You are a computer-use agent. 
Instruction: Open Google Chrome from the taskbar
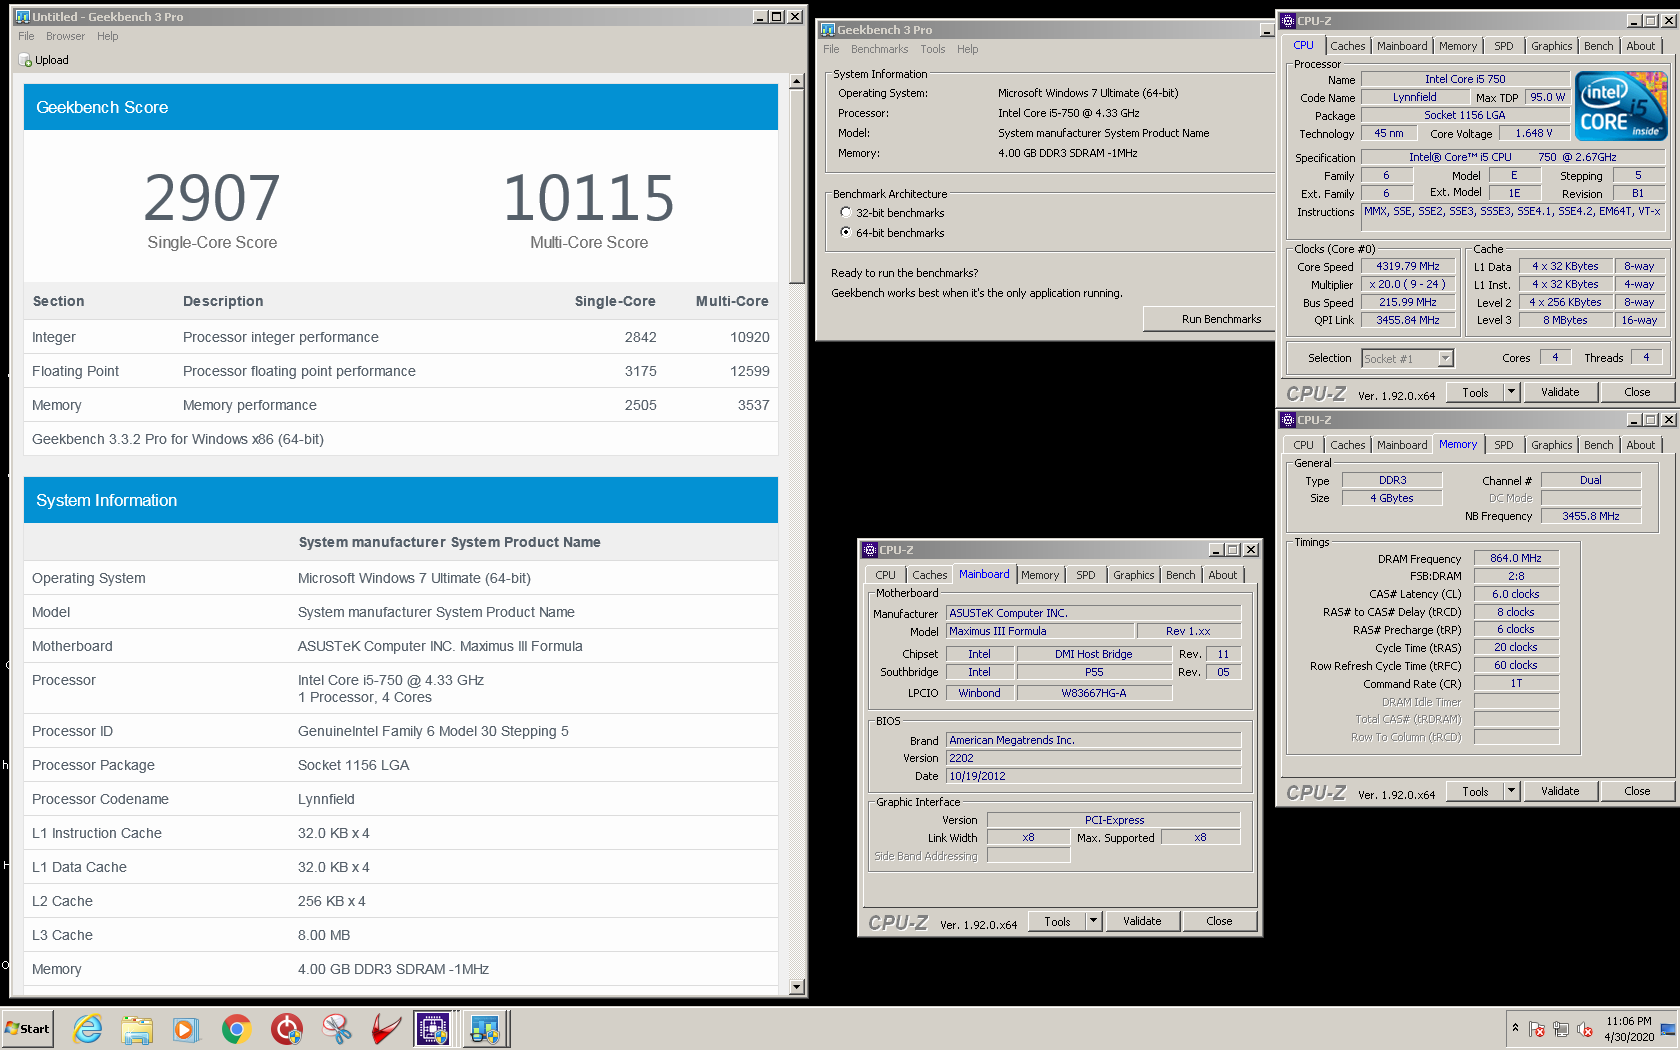tap(236, 1028)
